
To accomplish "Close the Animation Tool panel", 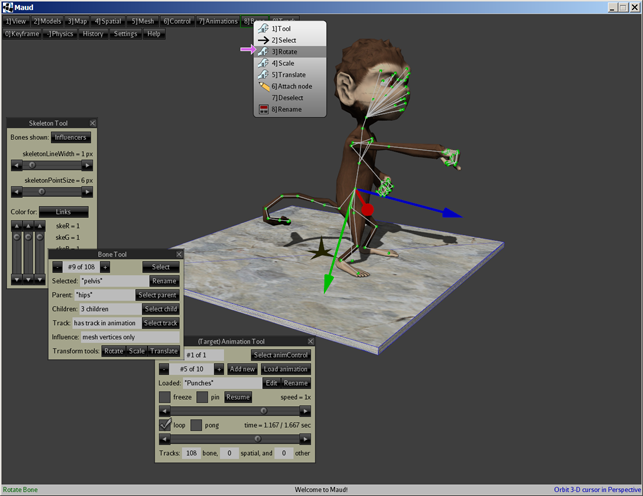I will tap(310, 341).
